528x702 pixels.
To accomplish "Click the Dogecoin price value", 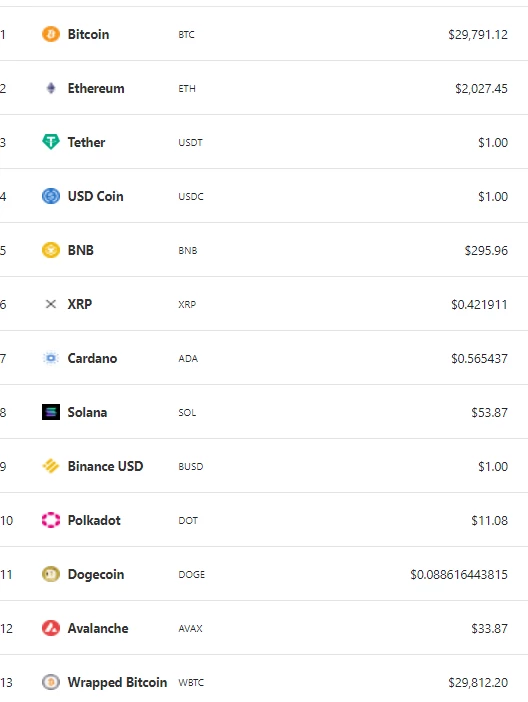I will [x=459, y=574].
